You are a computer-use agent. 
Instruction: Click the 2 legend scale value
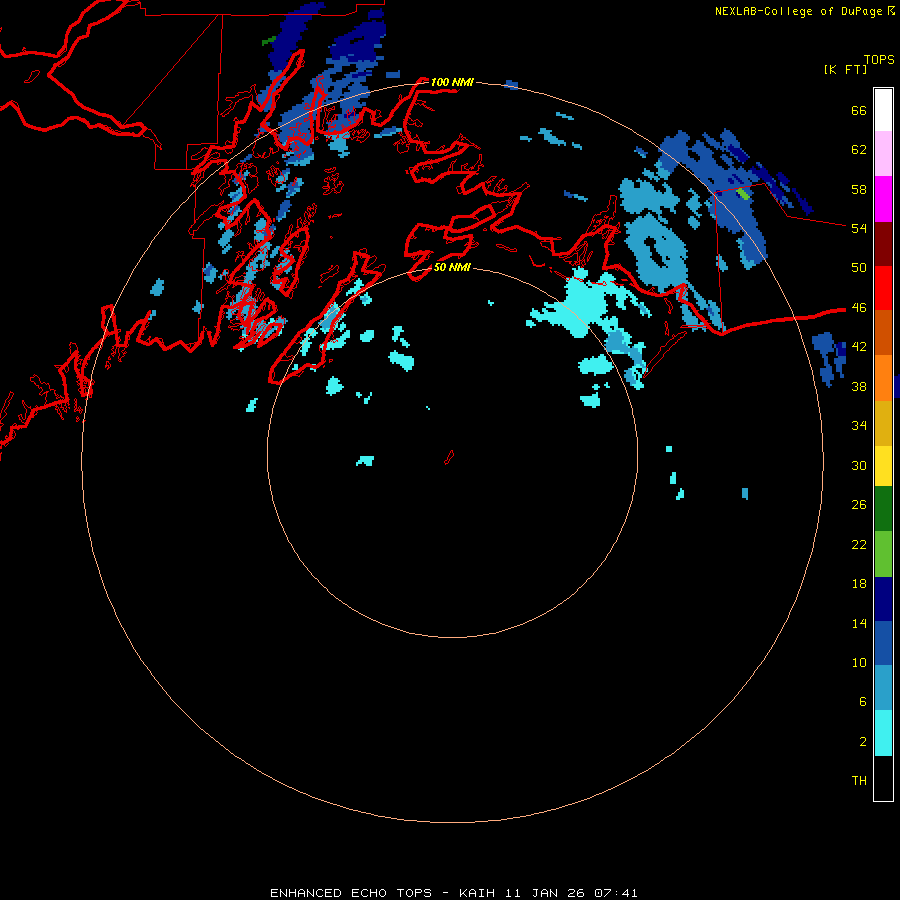click(863, 741)
